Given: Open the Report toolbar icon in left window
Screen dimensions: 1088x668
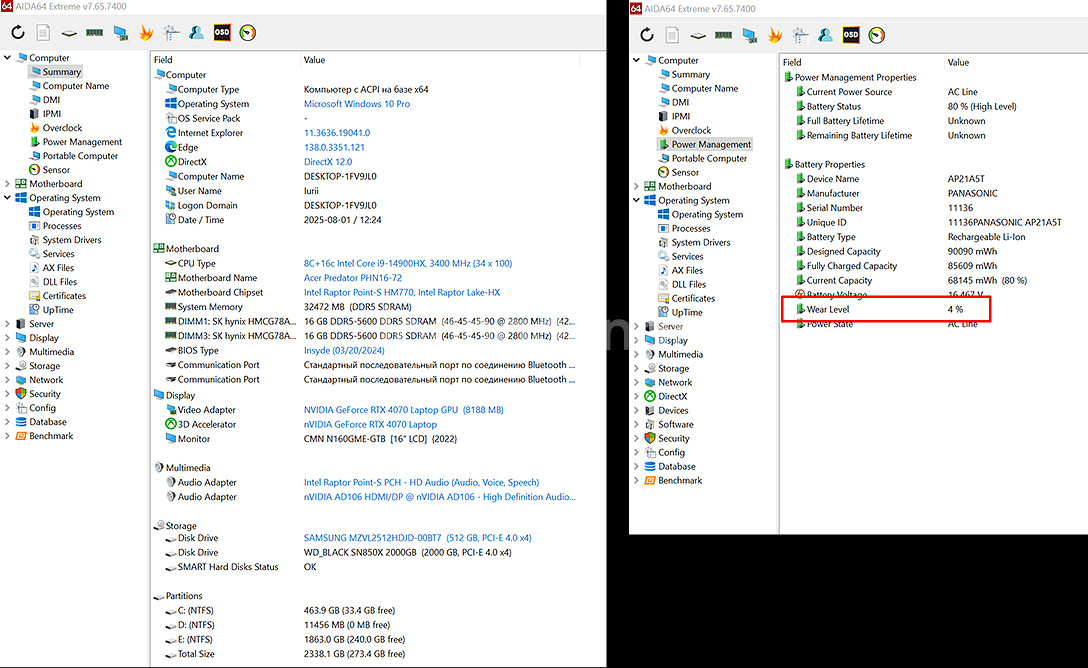Looking at the screenshot, I should (x=43, y=33).
